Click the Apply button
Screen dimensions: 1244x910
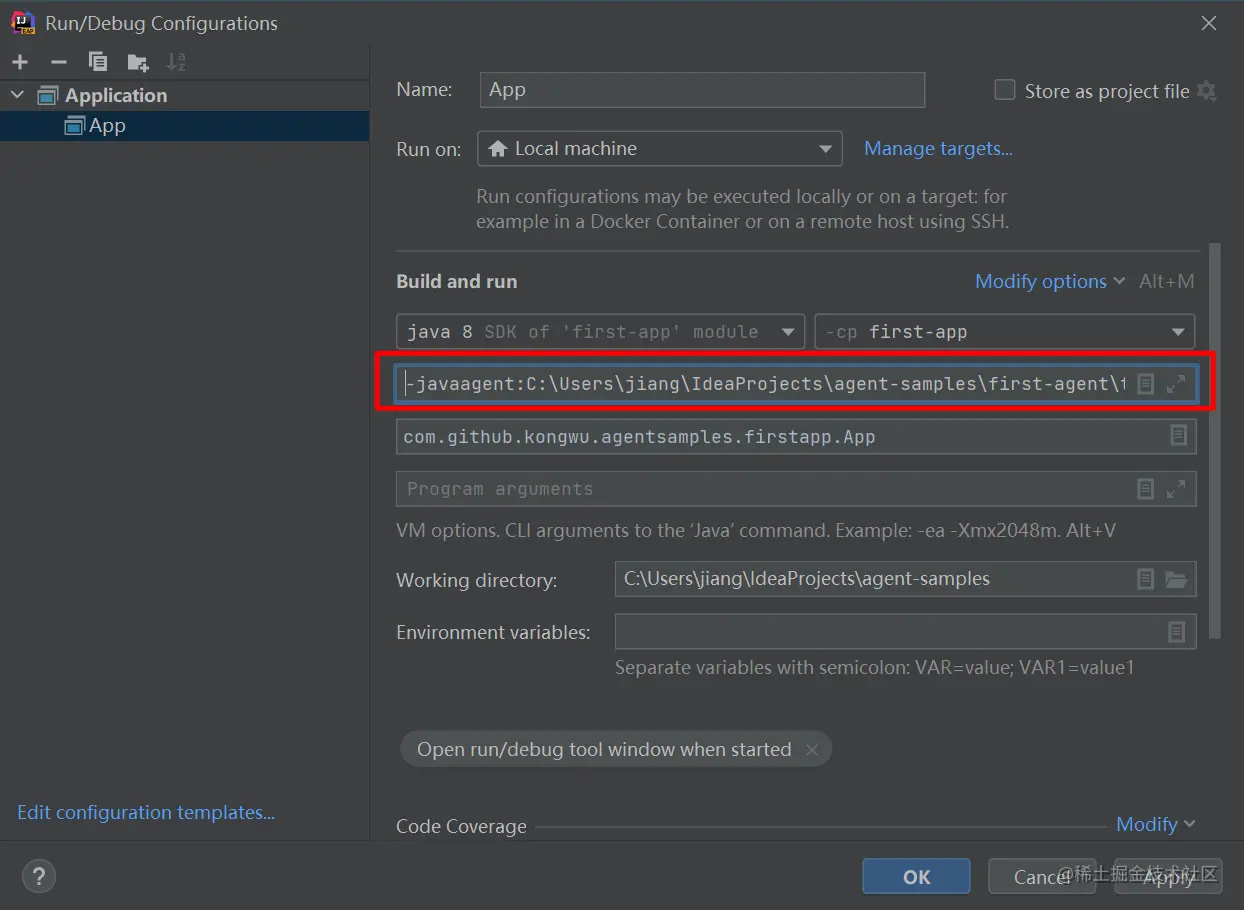coord(1167,876)
